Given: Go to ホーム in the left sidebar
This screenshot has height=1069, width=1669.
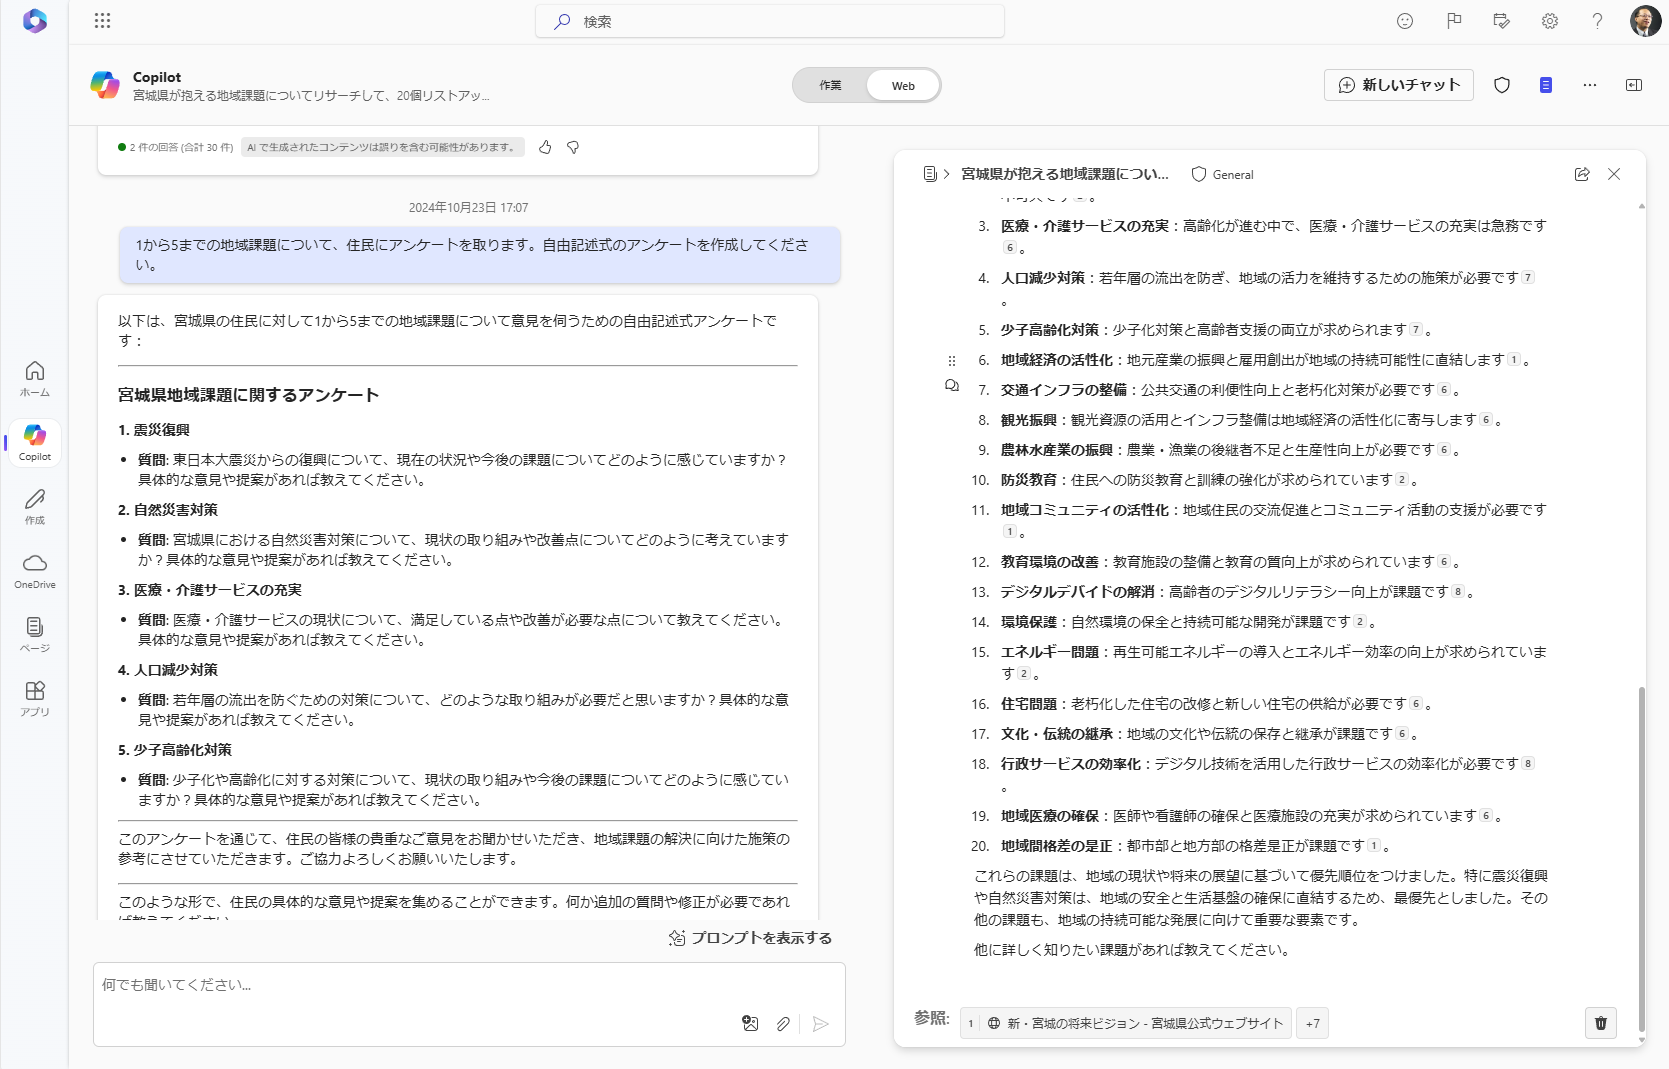Looking at the screenshot, I should 35,379.
